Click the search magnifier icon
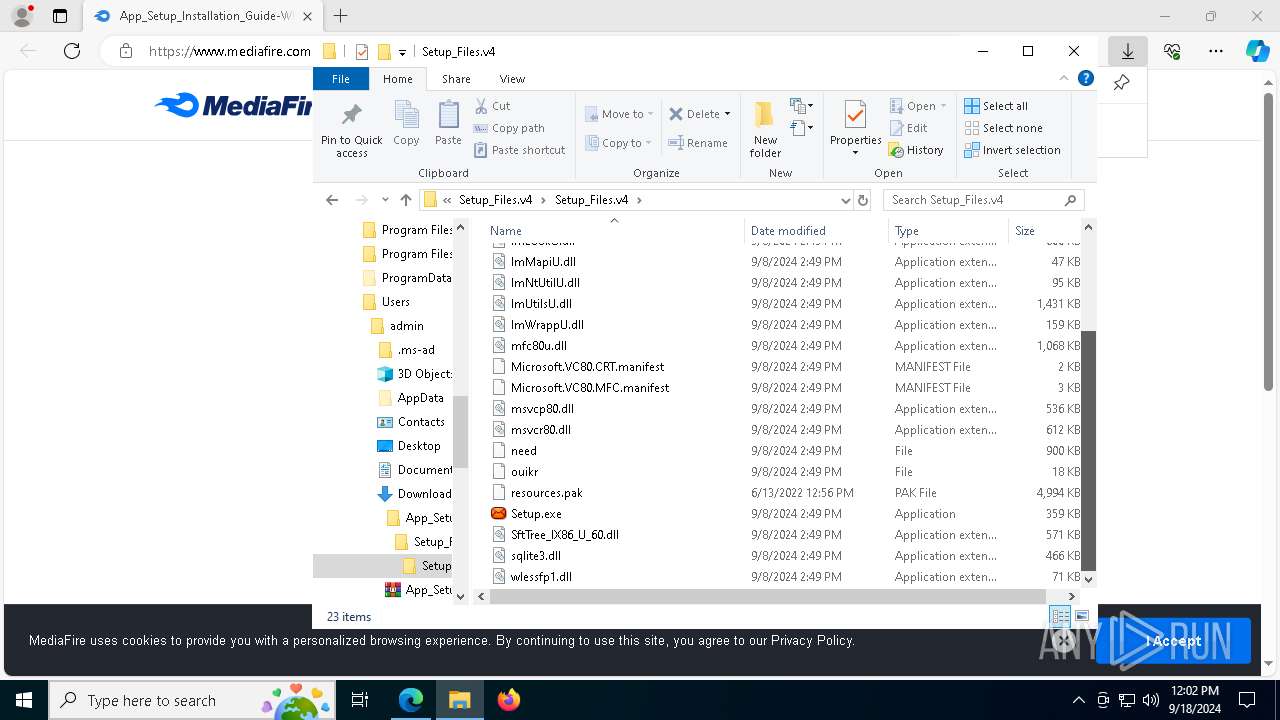This screenshot has height=720, width=1280. tap(1070, 200)
